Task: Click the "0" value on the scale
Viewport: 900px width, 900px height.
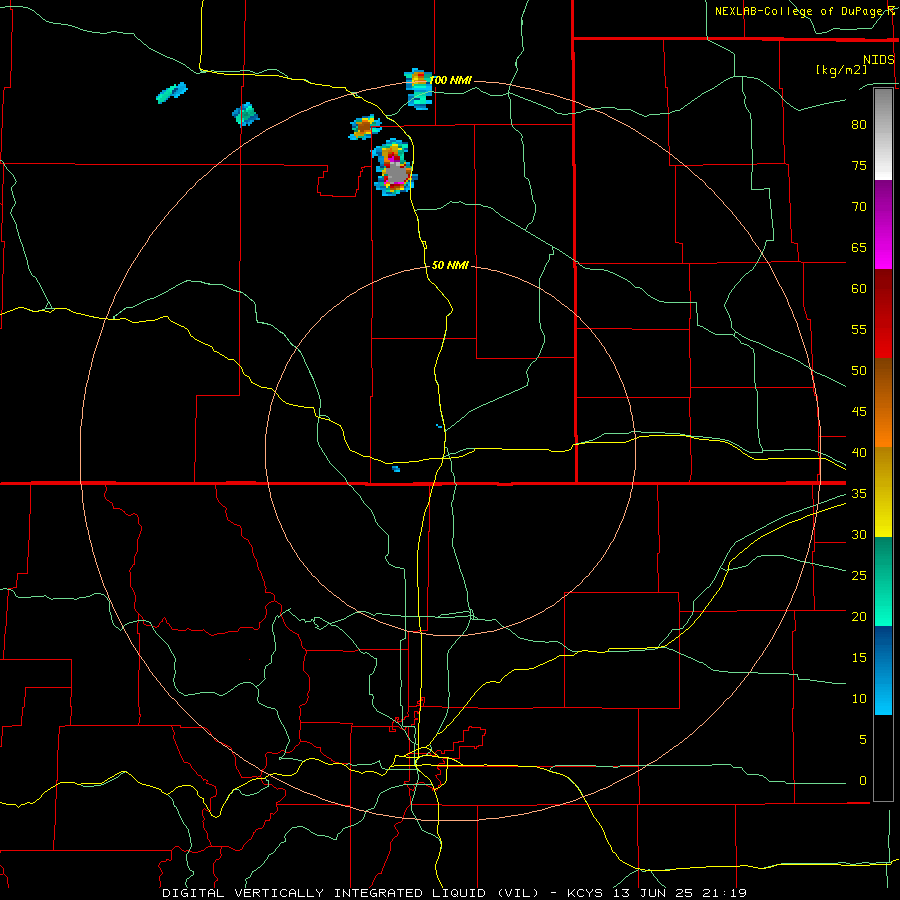Action: pyautogui.click(x=863, y=781)
